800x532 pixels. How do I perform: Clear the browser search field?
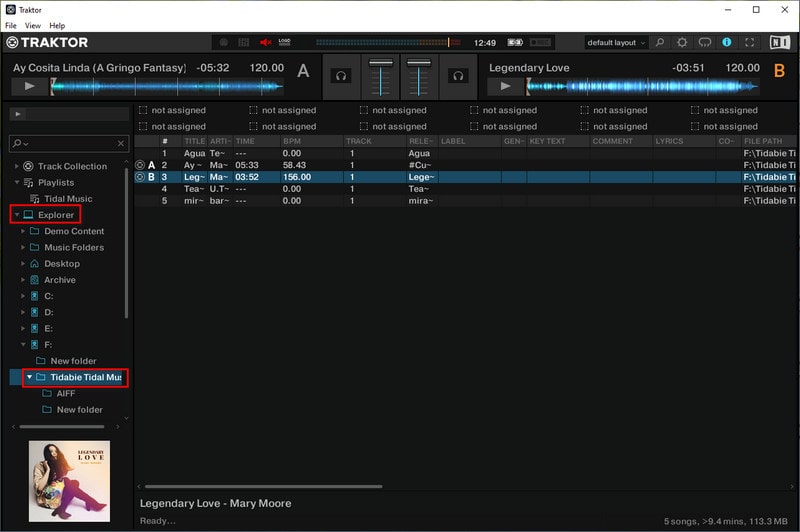pyautogui.click(x=121, y=144)
